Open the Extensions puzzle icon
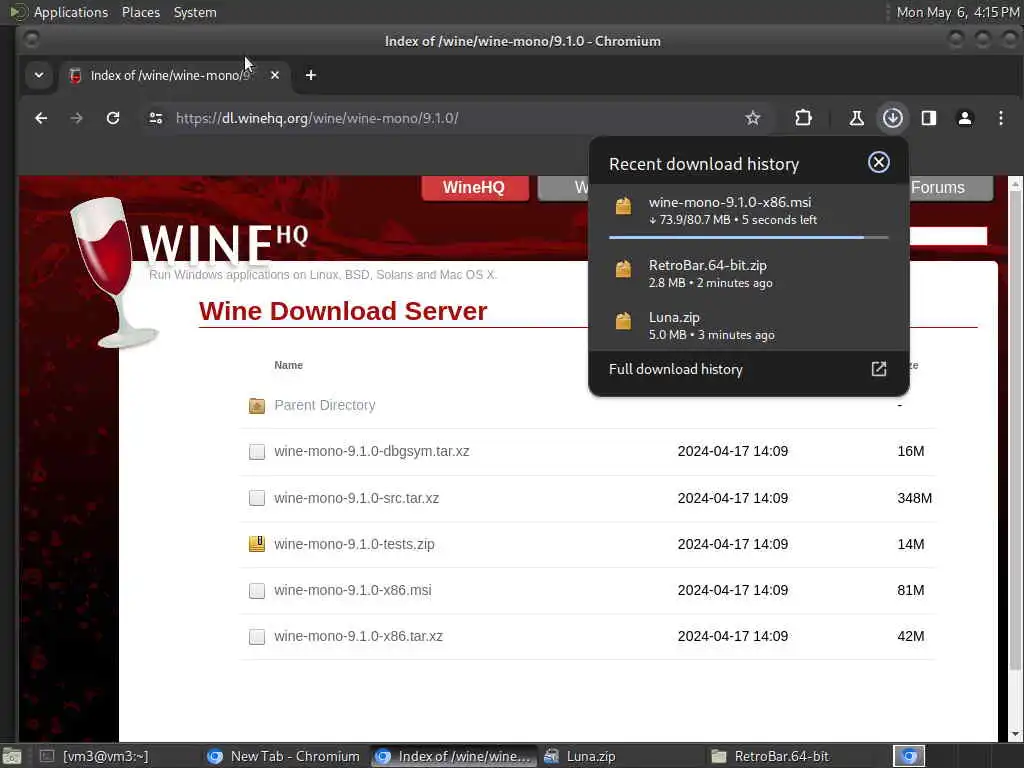The width and height of the screenshot is (1024, 768). pyautogui.click(x=803, y=118)
